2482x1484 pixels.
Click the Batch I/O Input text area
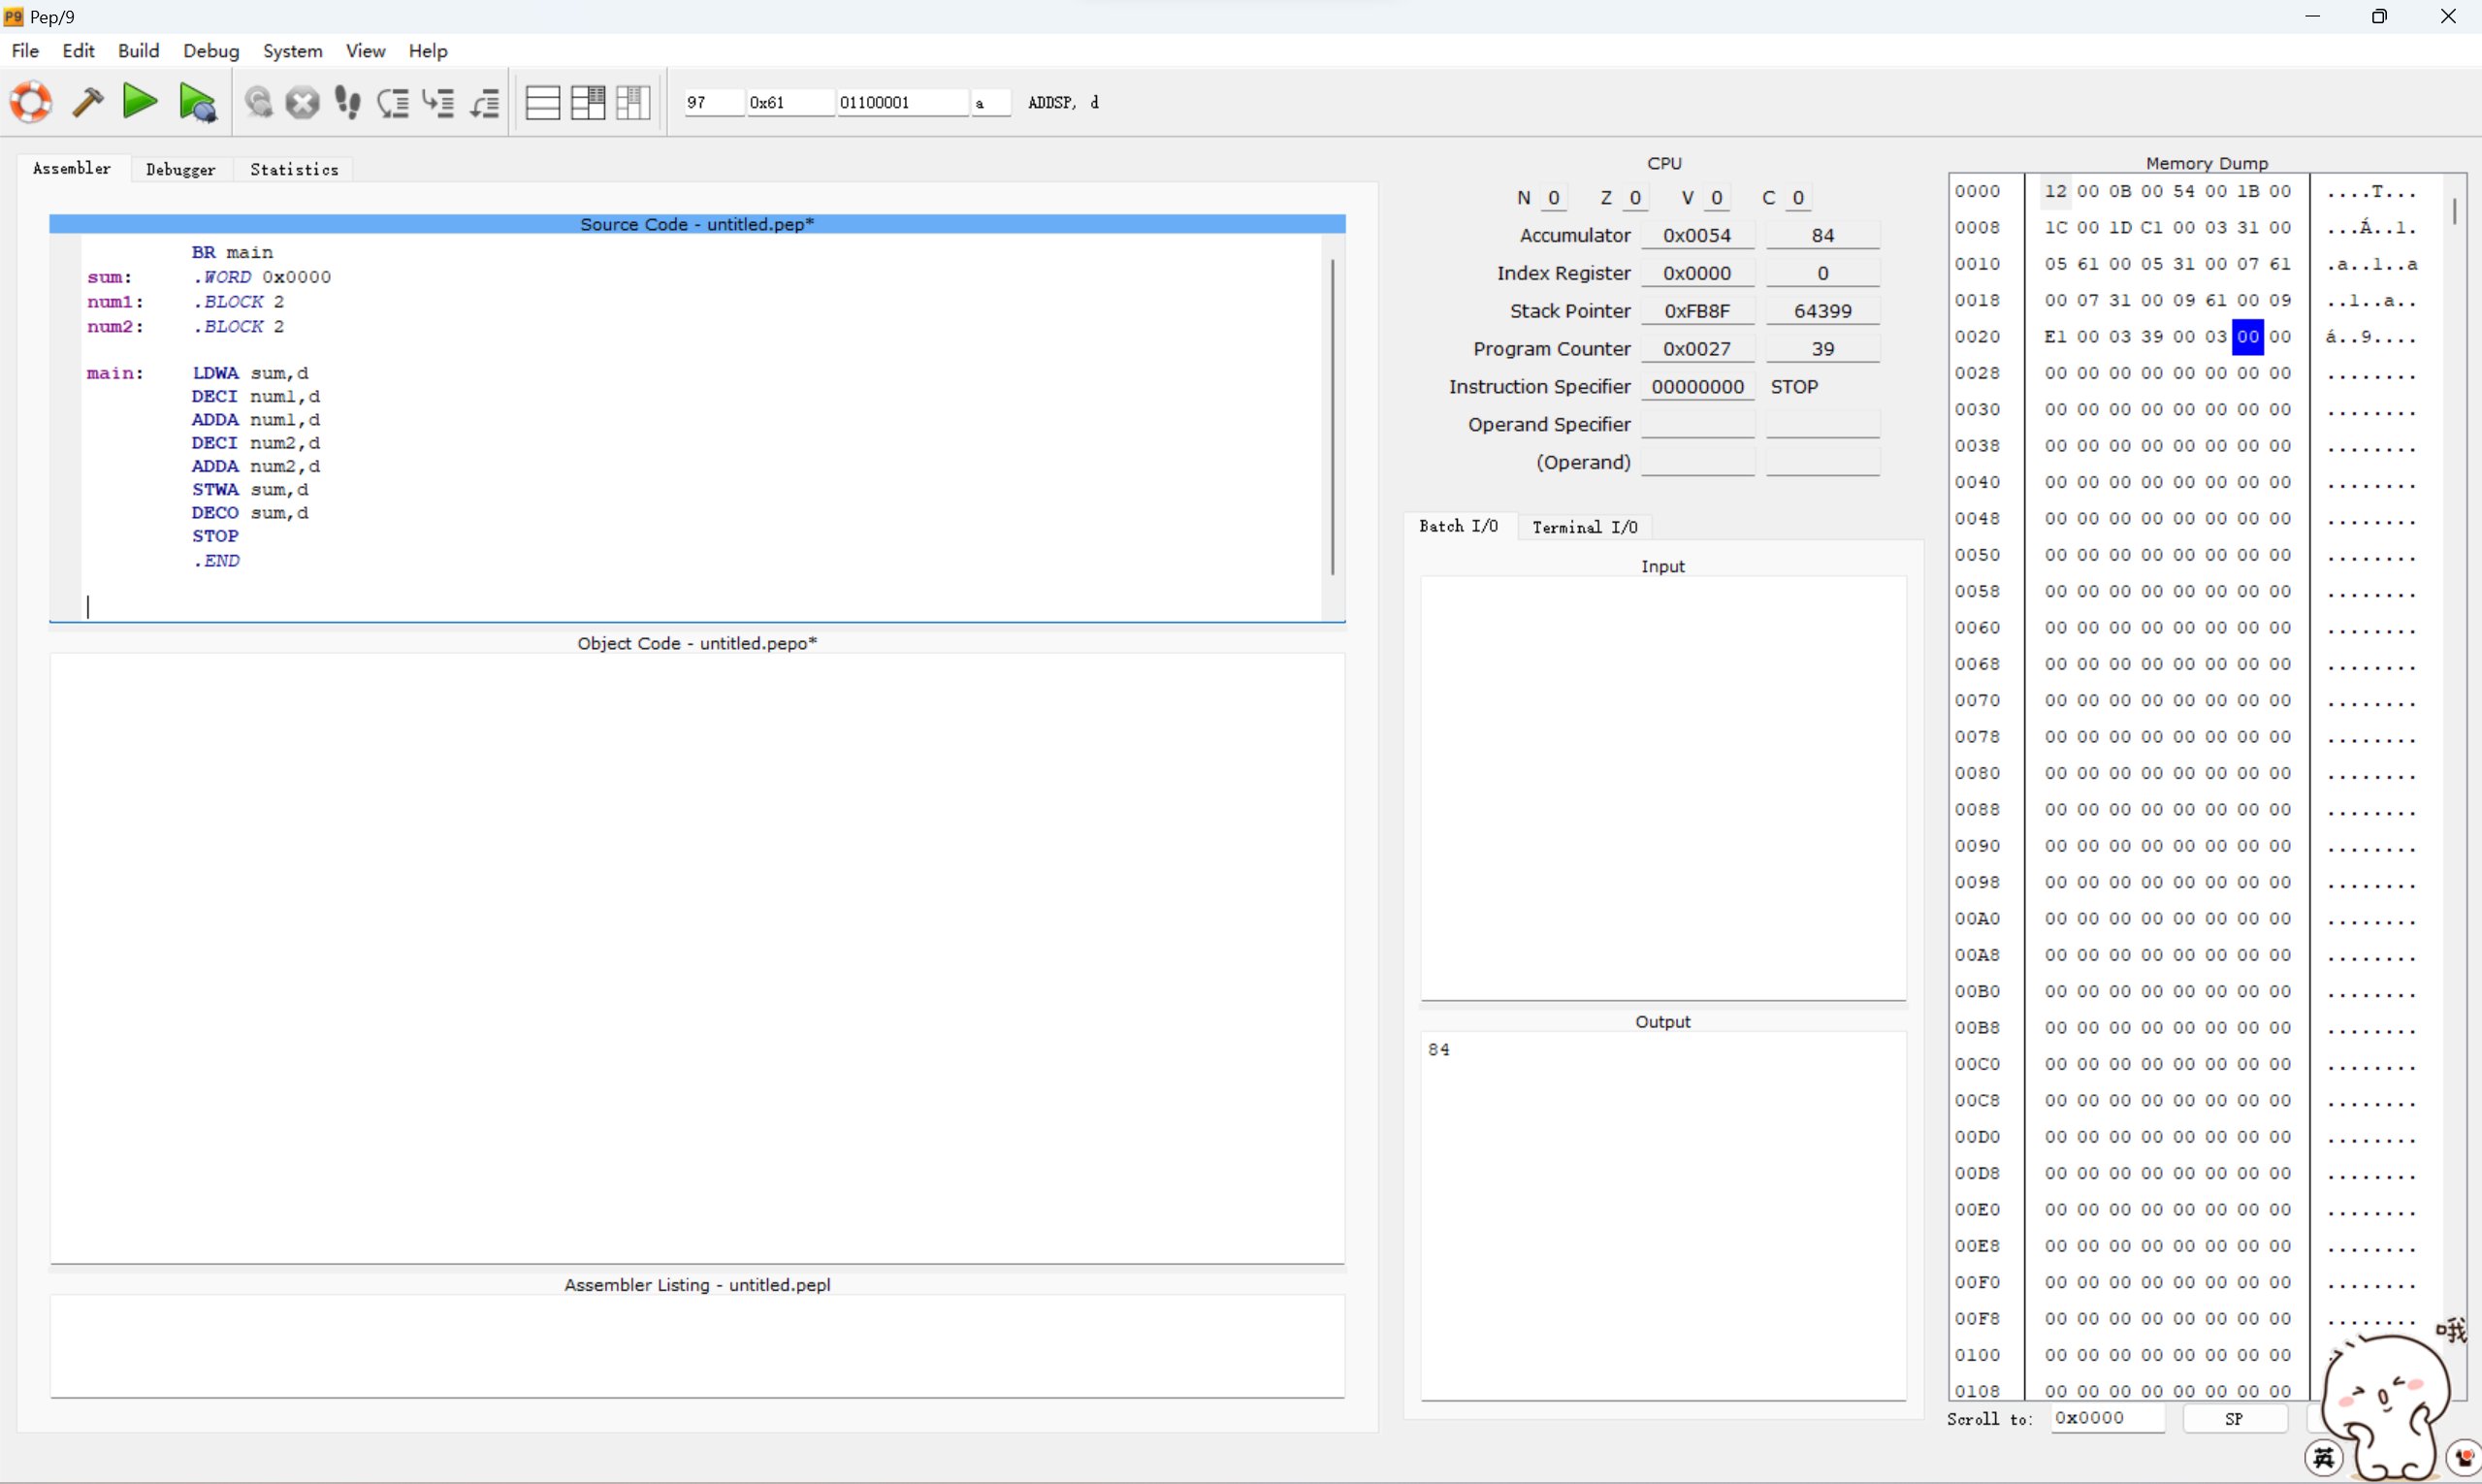pyautogui.click(x=1662, y=787)
